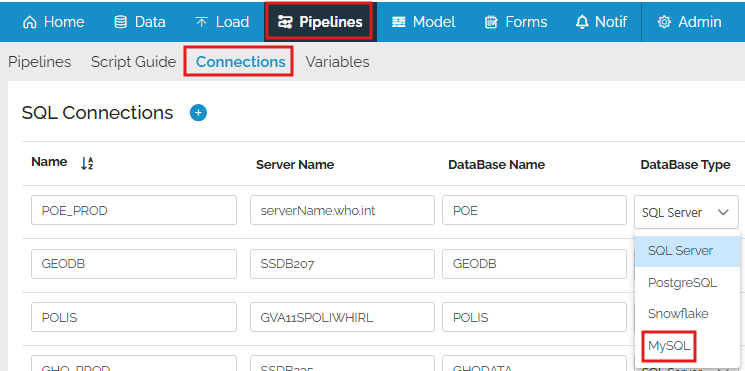Image resolution: width=745 pixels, height=371 pixels.
Task: Open the Forms menu
Action: click(x=516, y=22)
